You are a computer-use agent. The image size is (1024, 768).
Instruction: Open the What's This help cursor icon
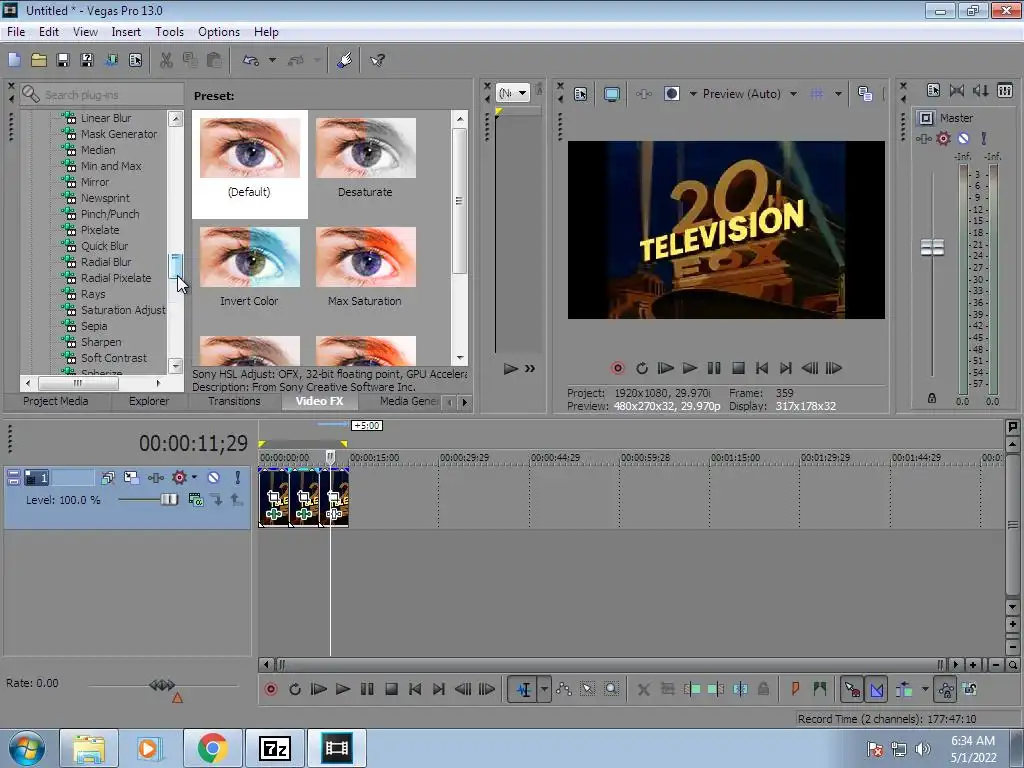(377, 61)
